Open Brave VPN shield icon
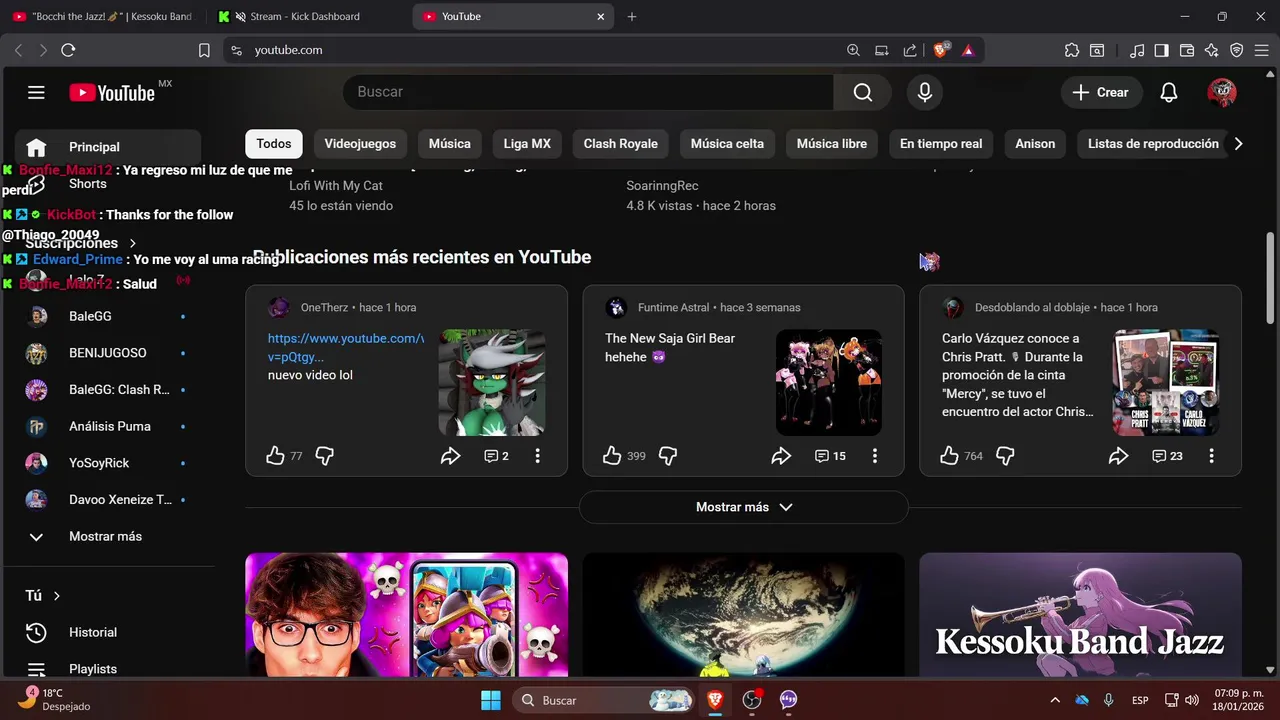The height and width of the screenshot is (720, 1280). [x=1237, y=50]
